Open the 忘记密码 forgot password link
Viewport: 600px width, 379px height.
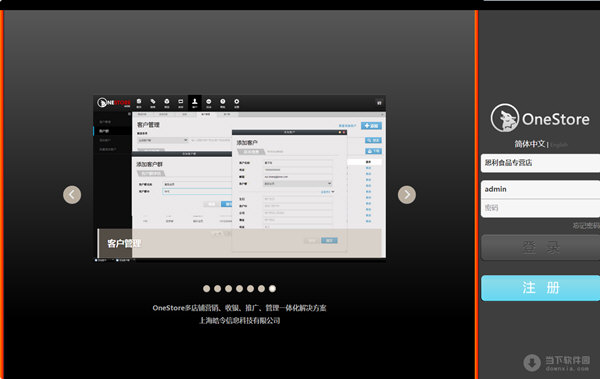tap(586, 226)
